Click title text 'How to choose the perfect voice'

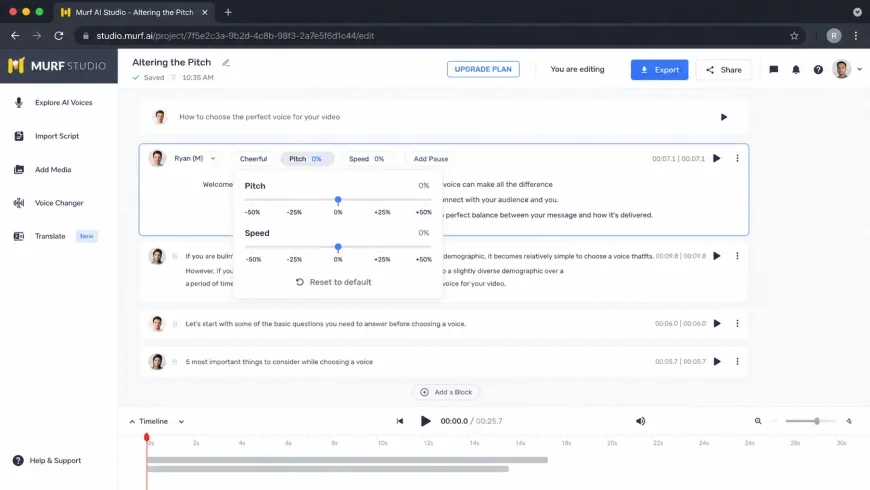click(259, 117)
